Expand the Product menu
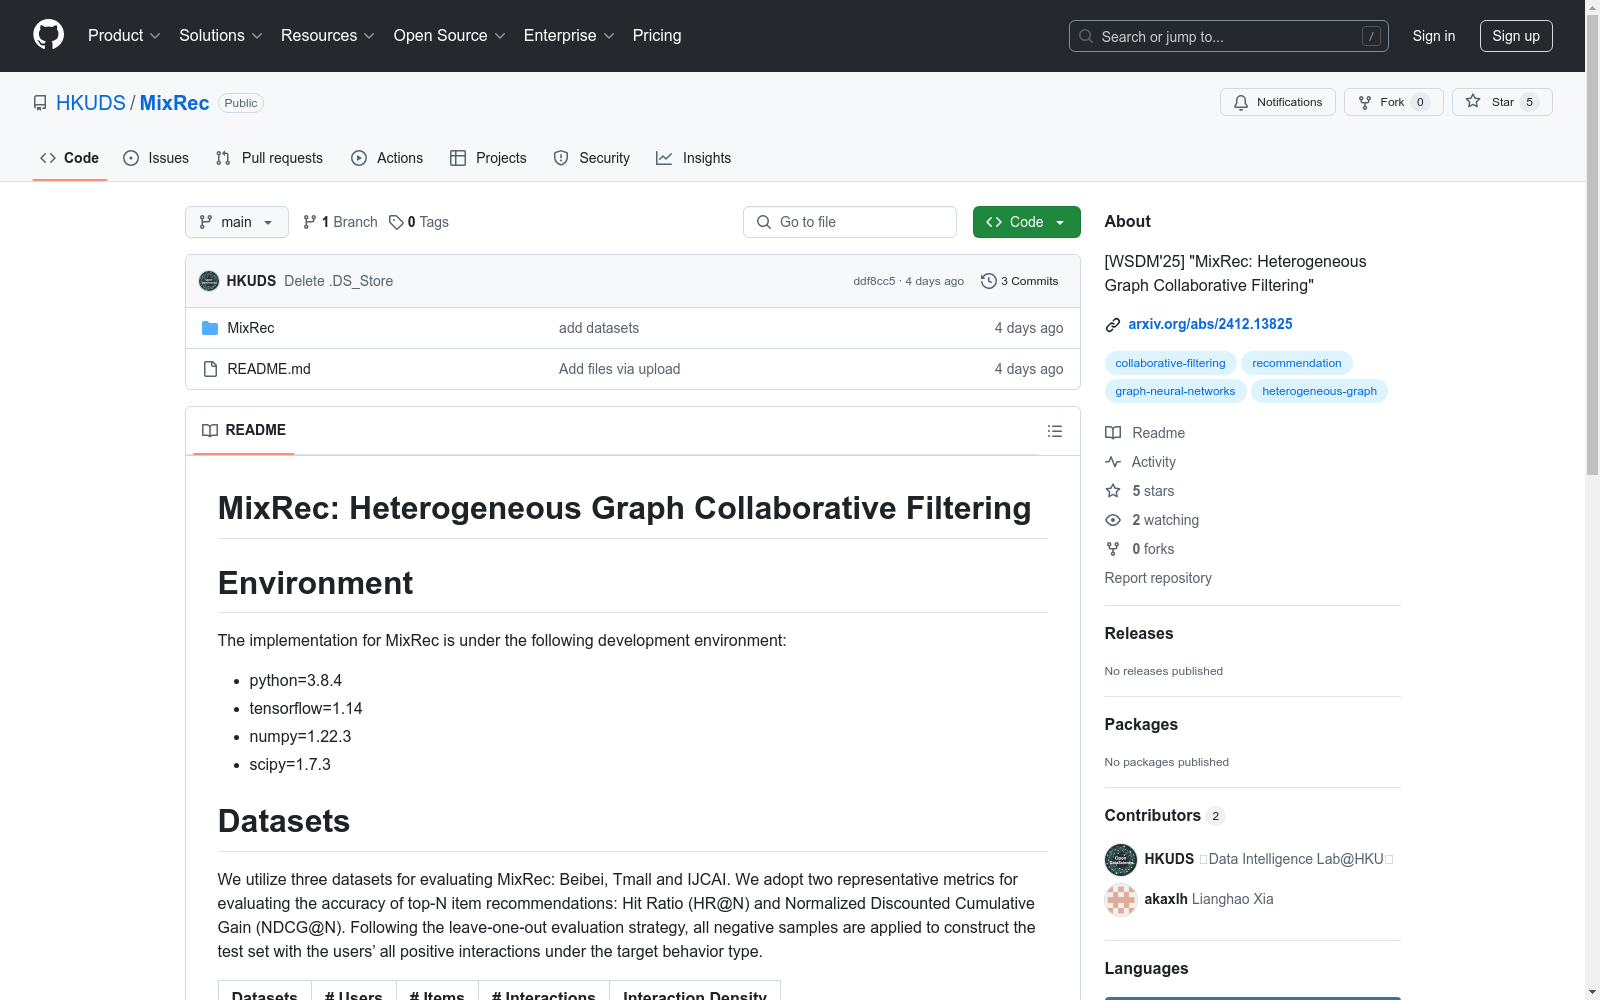 (x=124, y=36)
